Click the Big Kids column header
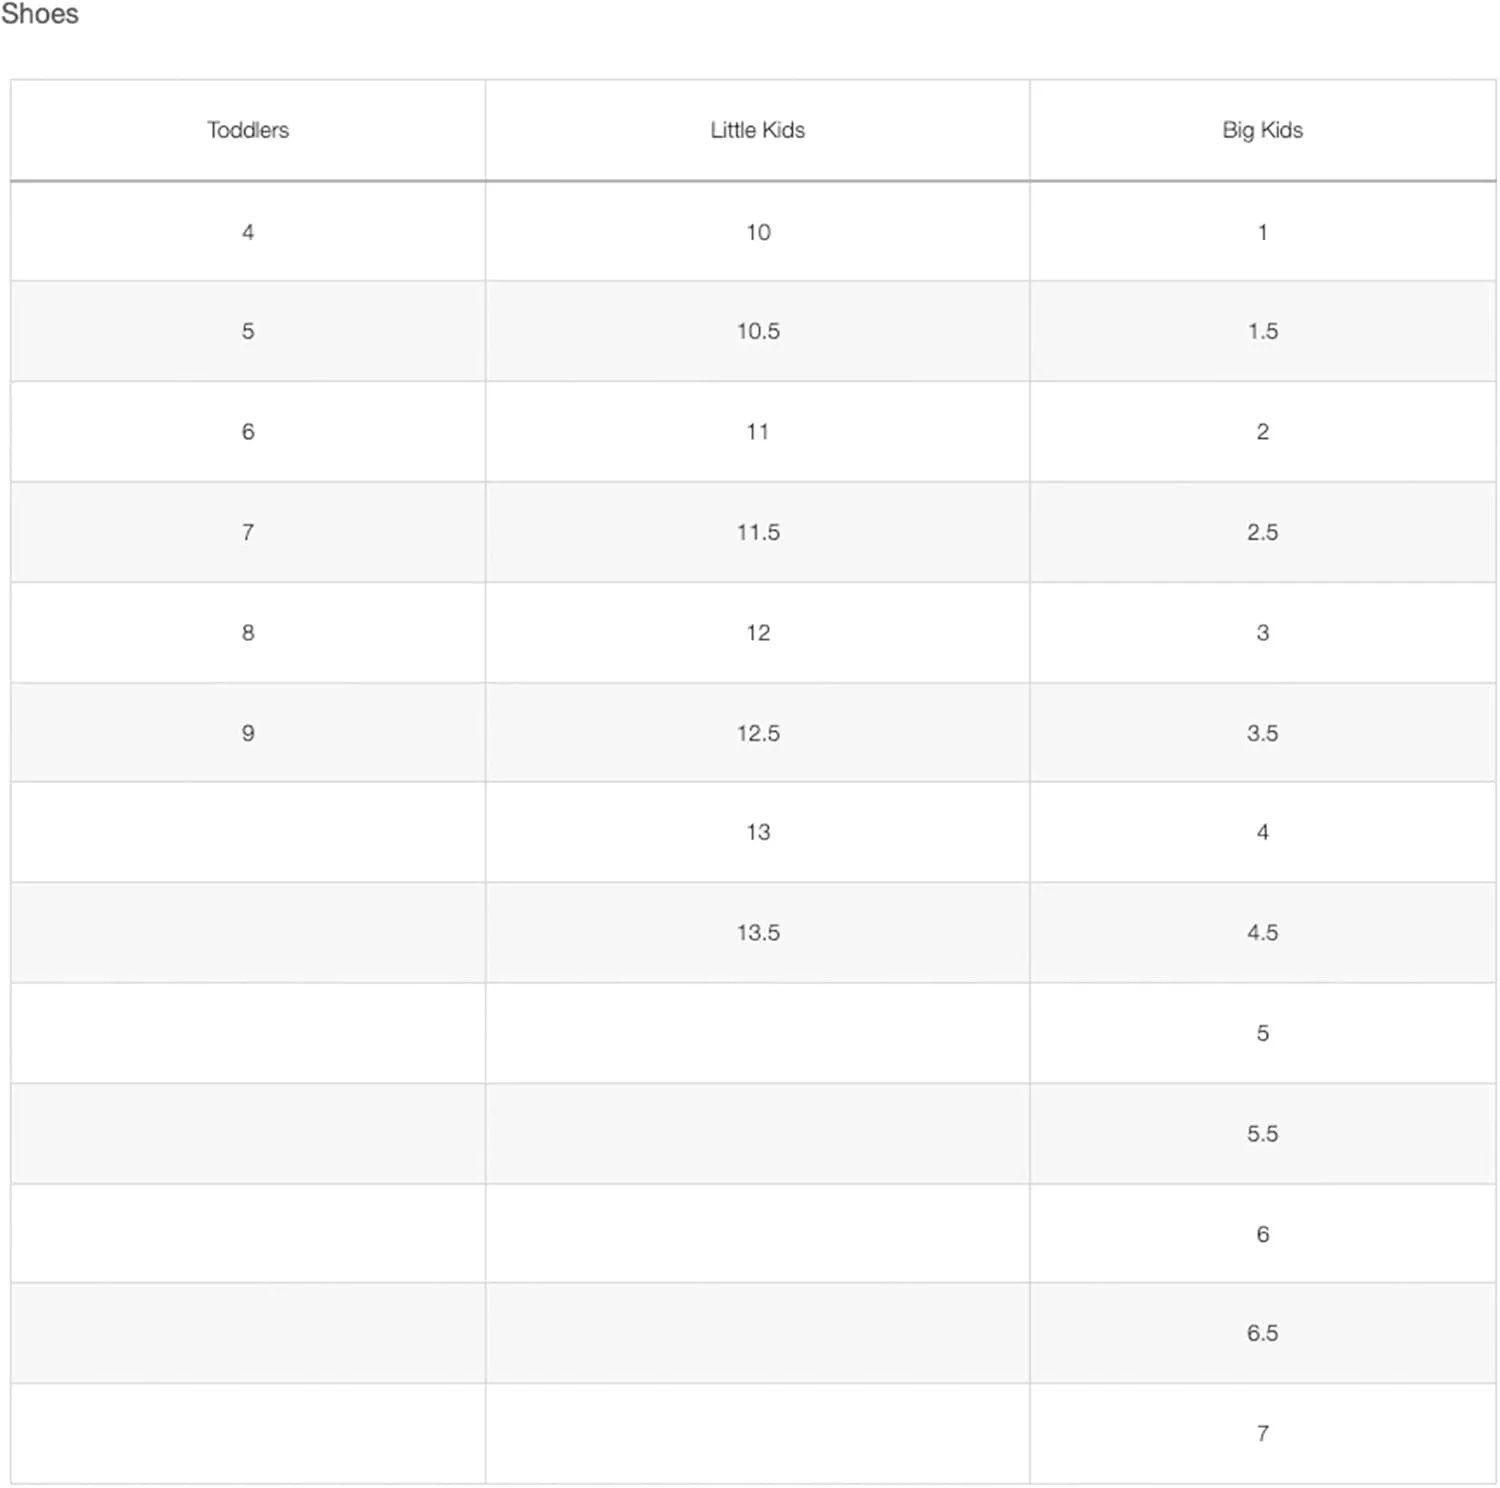 (1262, 130)
